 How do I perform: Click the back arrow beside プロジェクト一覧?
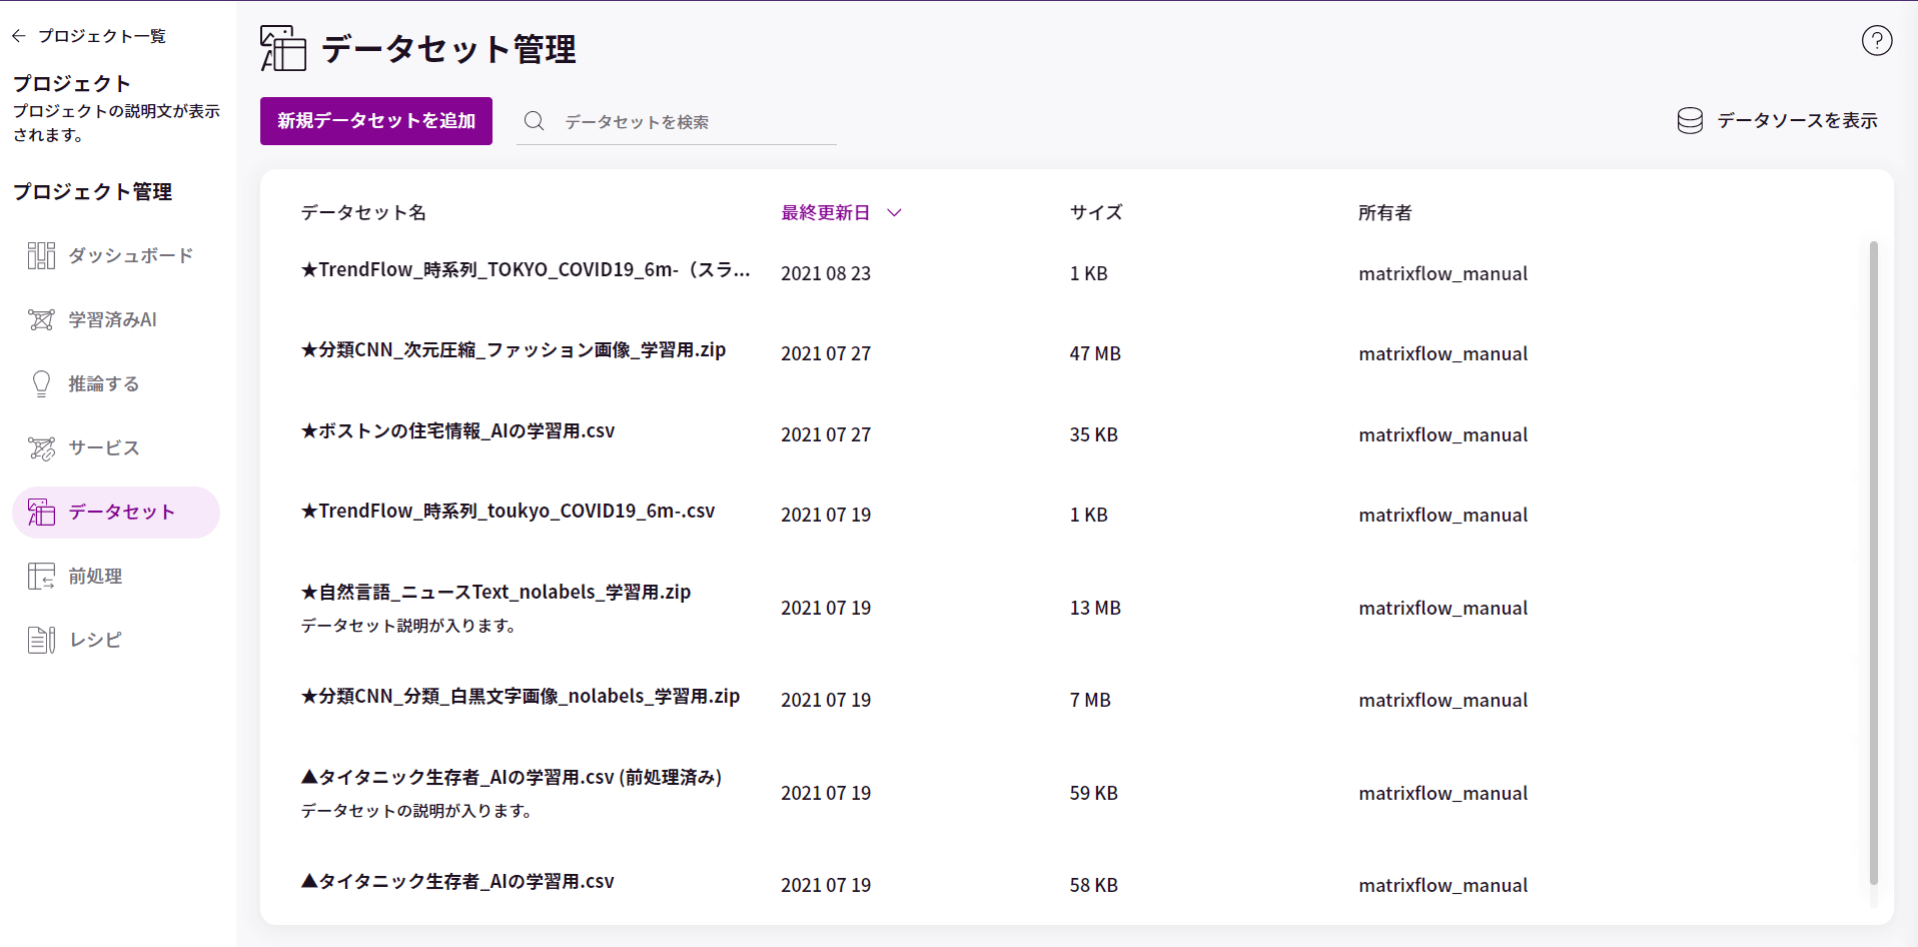coord(19,36)
